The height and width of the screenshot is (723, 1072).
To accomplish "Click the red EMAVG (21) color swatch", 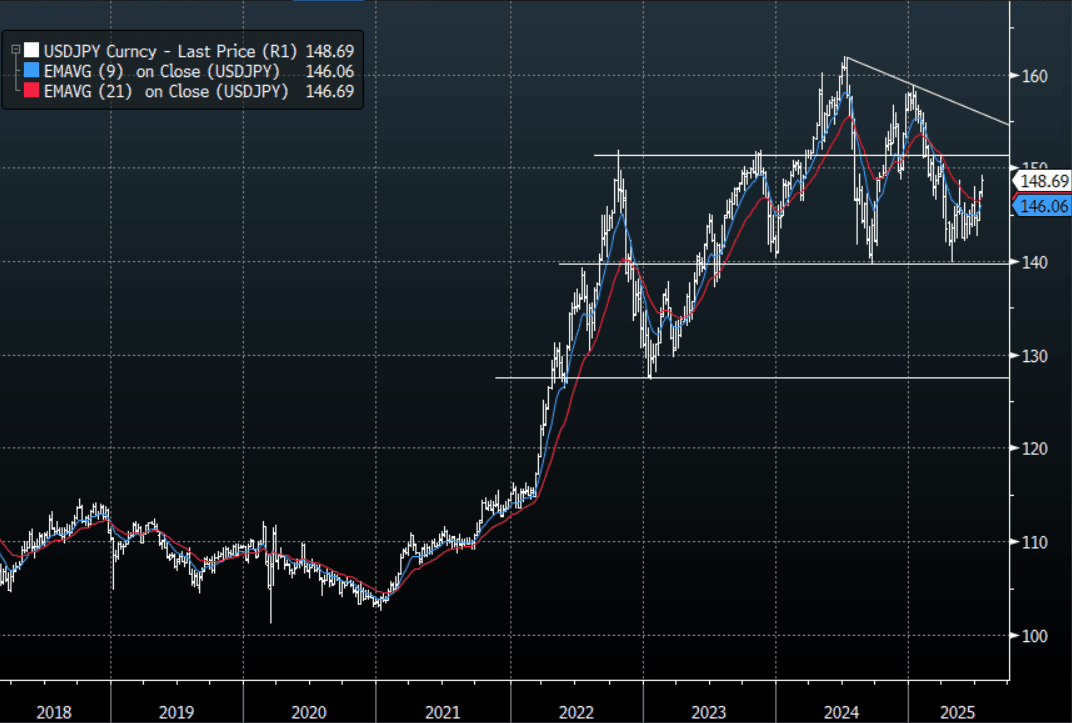I will pos(32,92).
